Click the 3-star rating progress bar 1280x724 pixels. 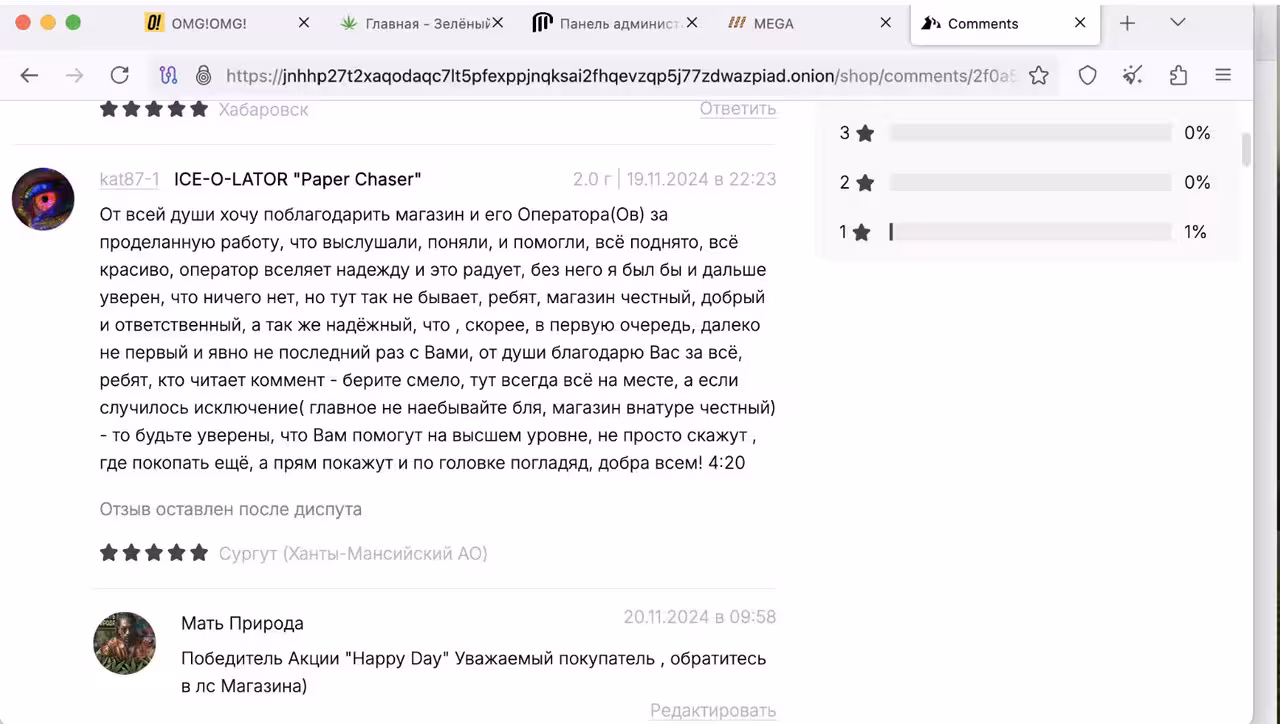coord(1030,133)
